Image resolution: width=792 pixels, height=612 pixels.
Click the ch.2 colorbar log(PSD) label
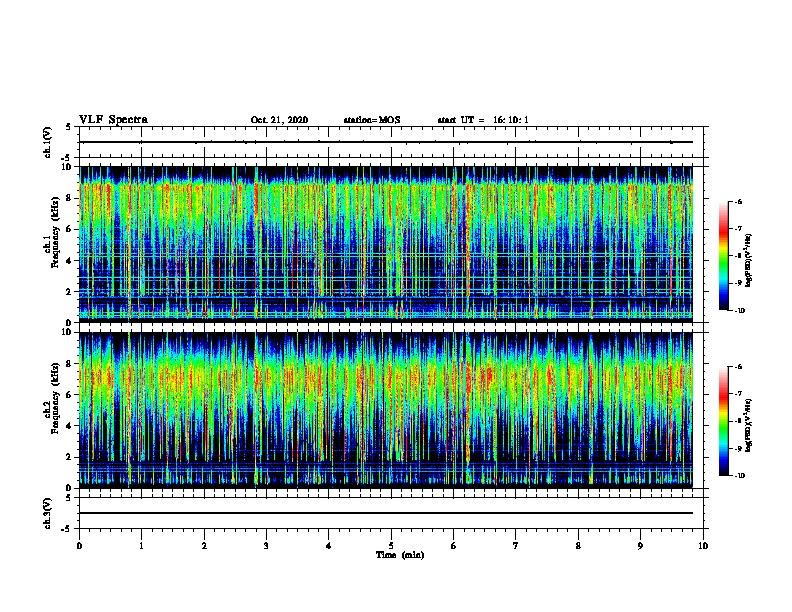(x=749, y=425)
